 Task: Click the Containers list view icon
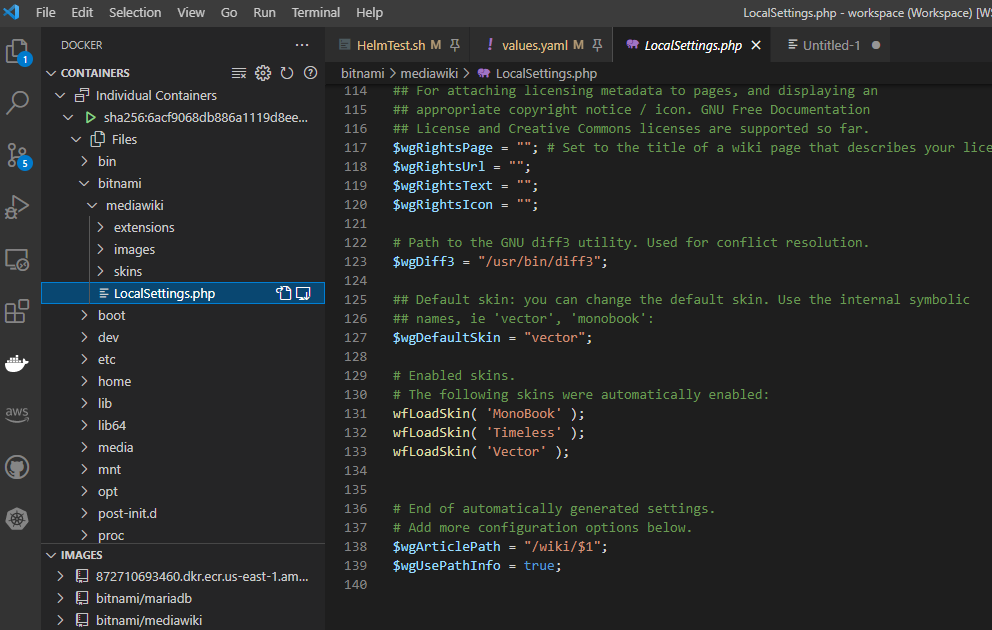pos(239,73)
